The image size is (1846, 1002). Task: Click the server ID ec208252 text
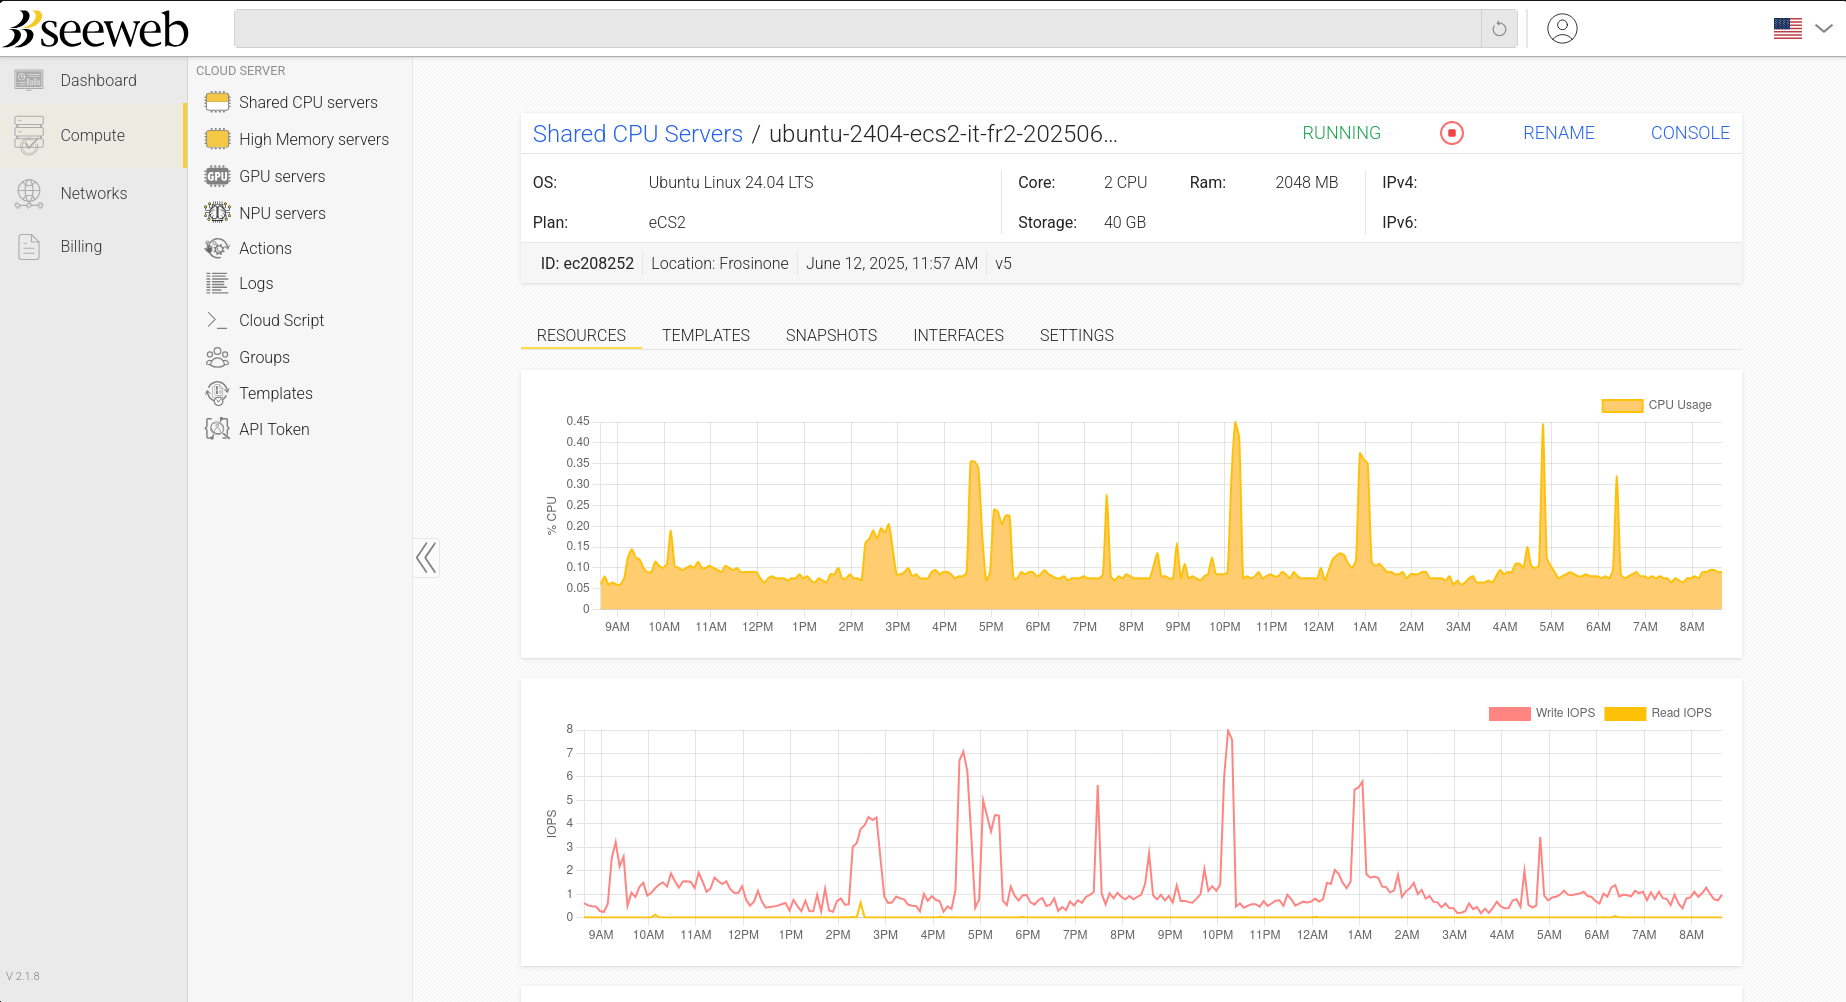coord(587,263)
